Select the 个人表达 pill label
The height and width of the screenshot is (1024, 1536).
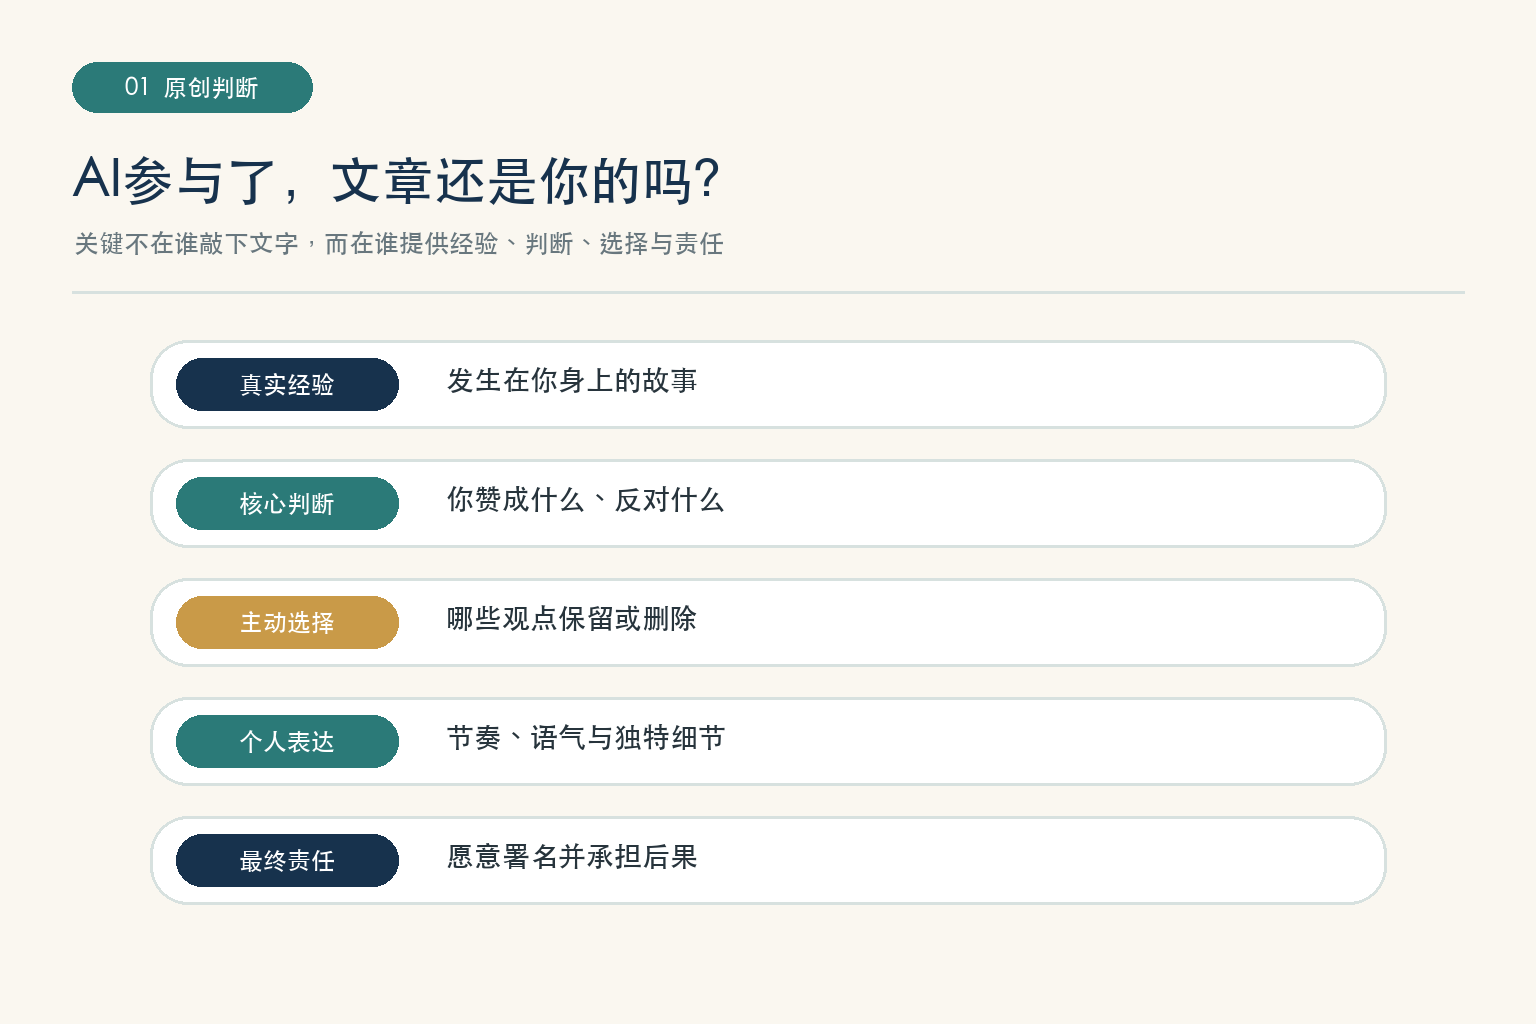tap(287, 742)
